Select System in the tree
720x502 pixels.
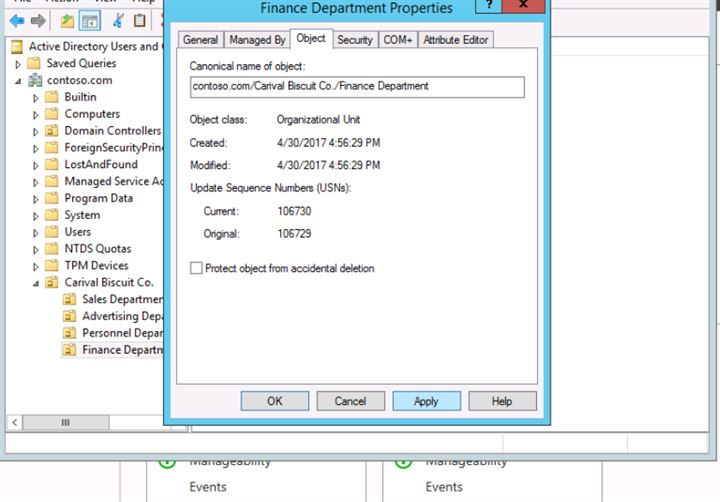point(82,215)
